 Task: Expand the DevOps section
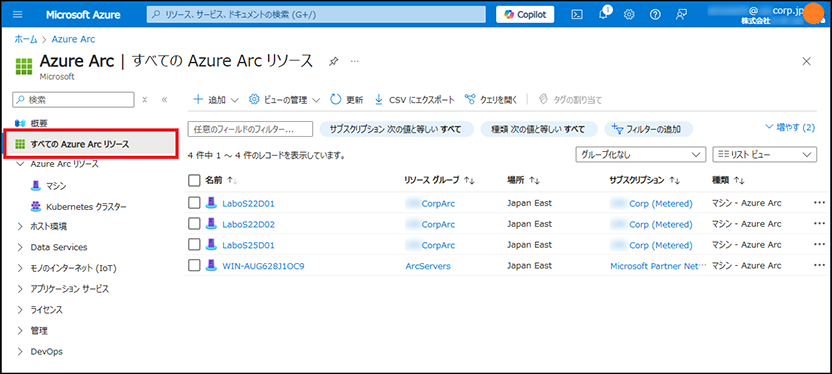tap(20, 351)
